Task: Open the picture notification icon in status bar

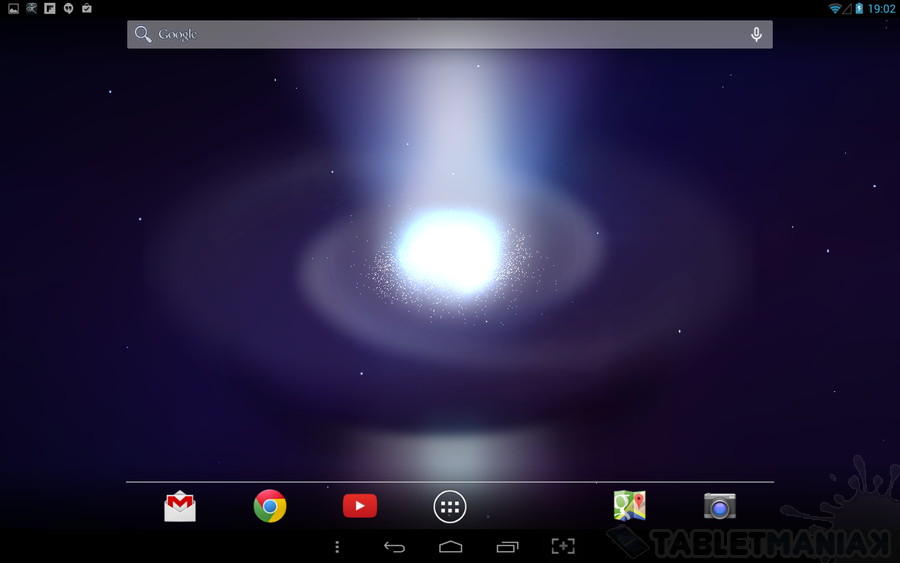Action: pyautogui.click(x=13, y=9)
